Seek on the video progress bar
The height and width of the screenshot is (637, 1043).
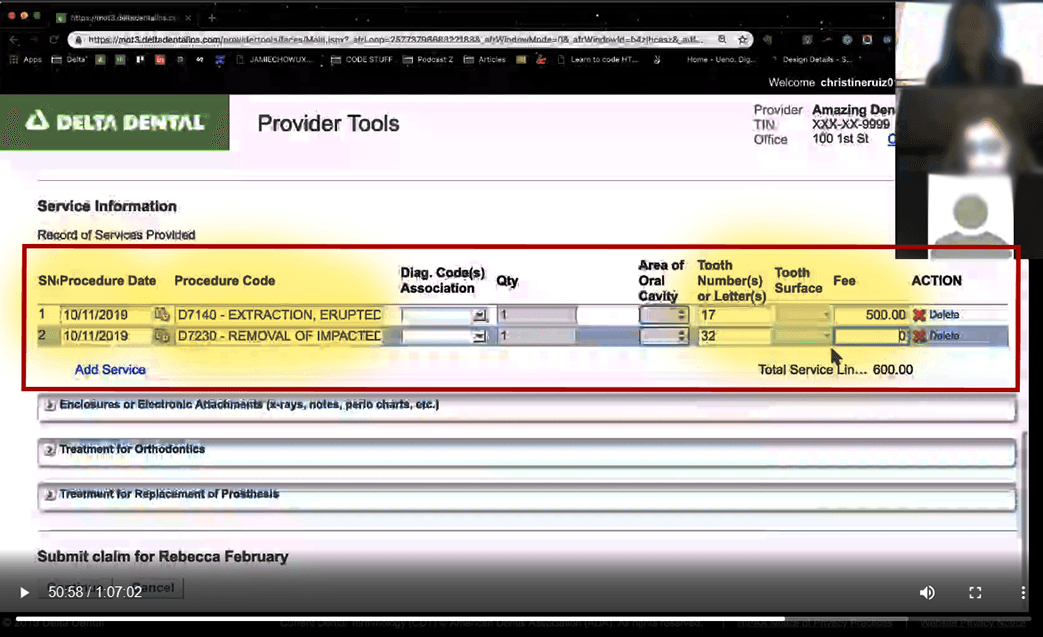point(522,618)
